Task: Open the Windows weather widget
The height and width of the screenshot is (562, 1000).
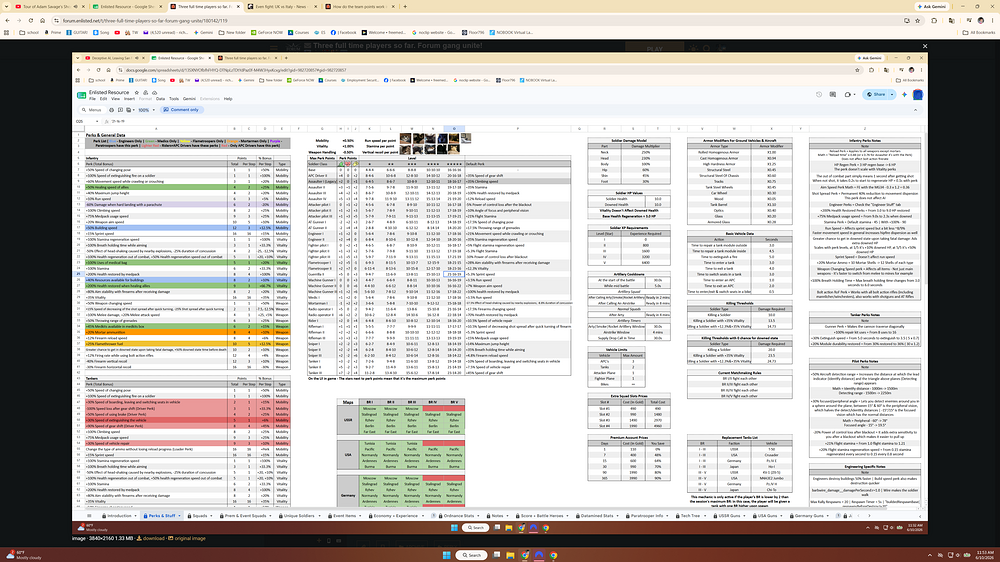Action: coord(23,555)
